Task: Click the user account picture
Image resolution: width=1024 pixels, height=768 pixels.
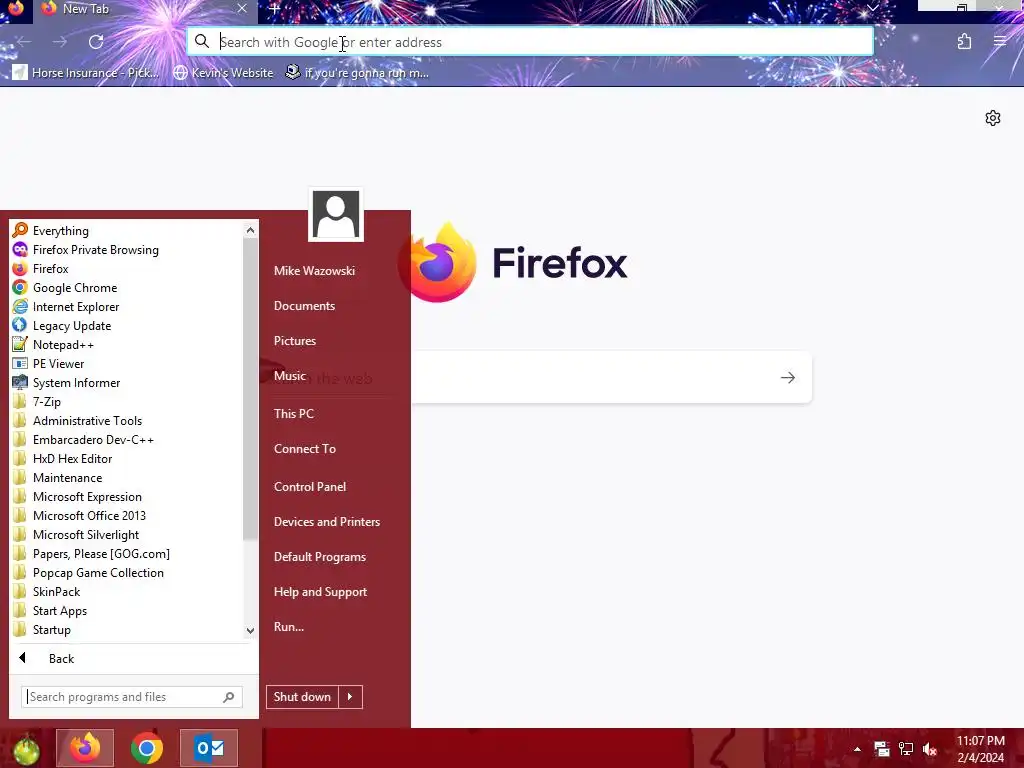Action: 336,214
